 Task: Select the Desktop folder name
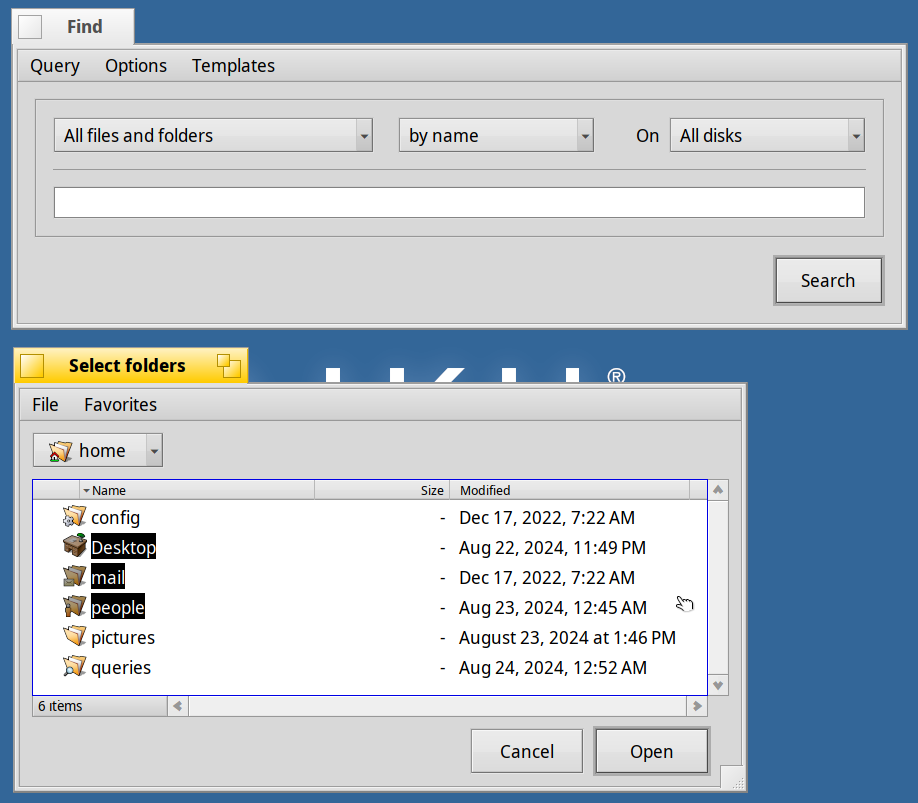[124, 547]
